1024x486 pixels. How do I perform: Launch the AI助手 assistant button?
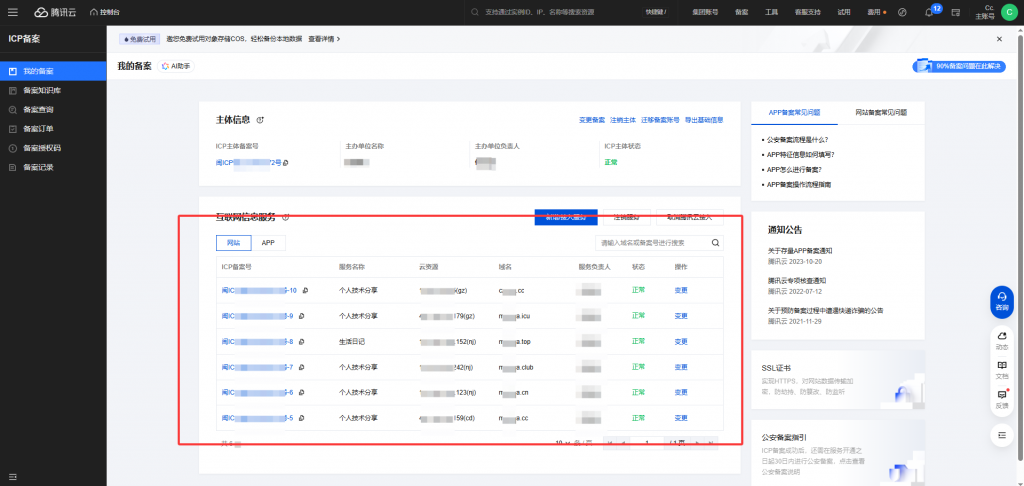click(176, 66)
